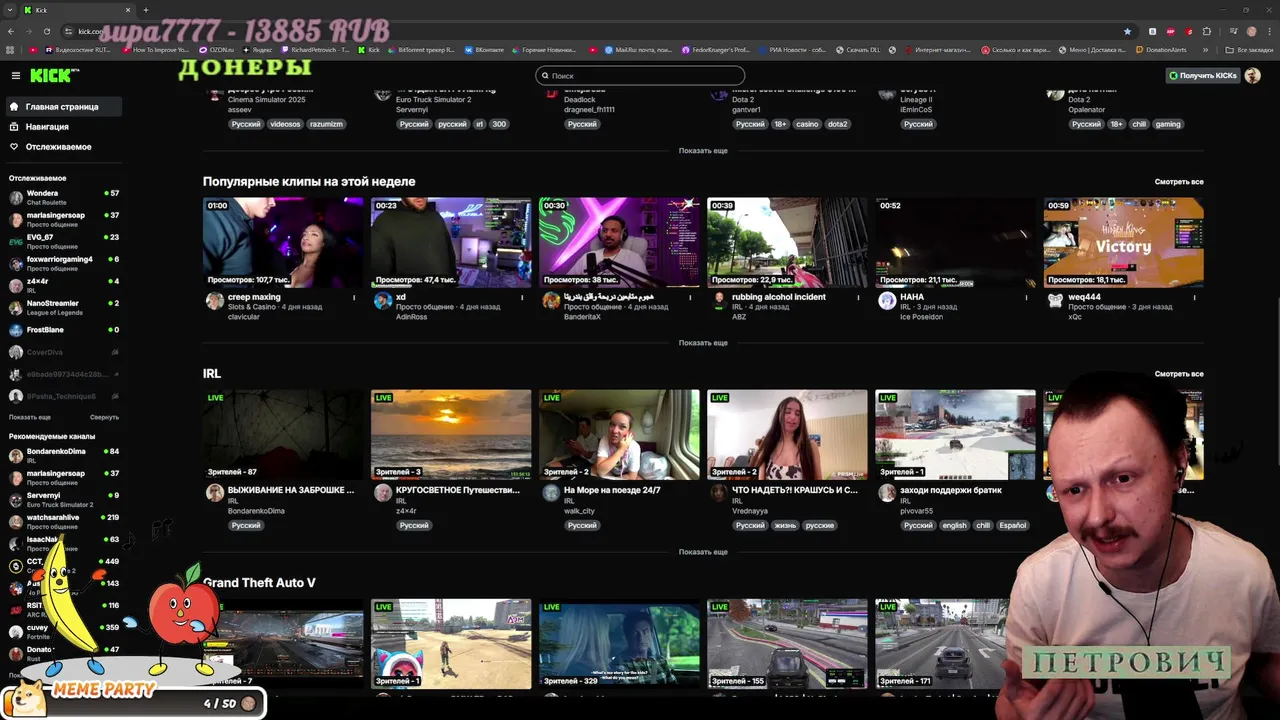Select the razumizm tag under asseev
Screen dimensions: 1280x720
tap(326, 124)
